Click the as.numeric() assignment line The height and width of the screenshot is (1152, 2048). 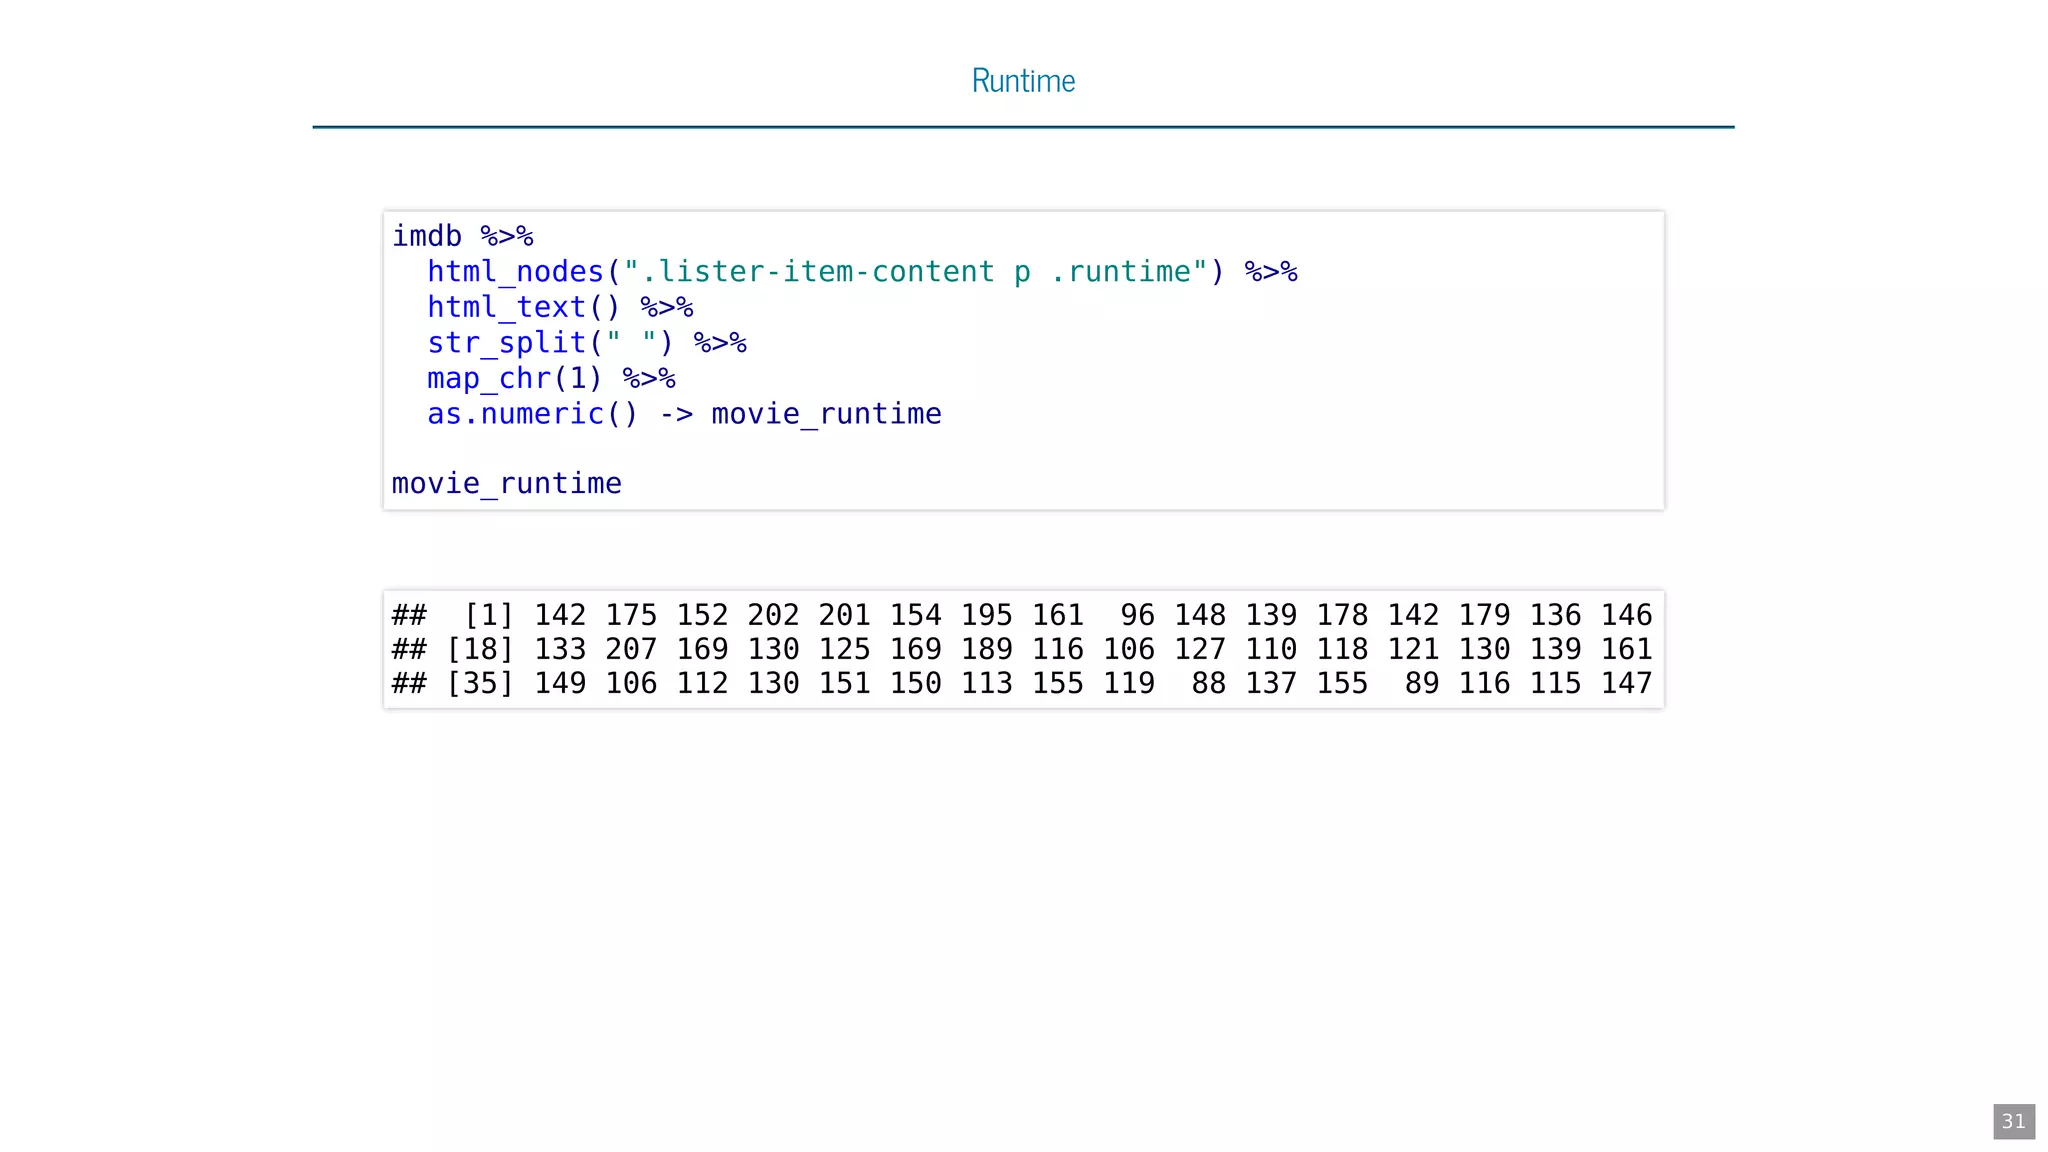[684, 414]
